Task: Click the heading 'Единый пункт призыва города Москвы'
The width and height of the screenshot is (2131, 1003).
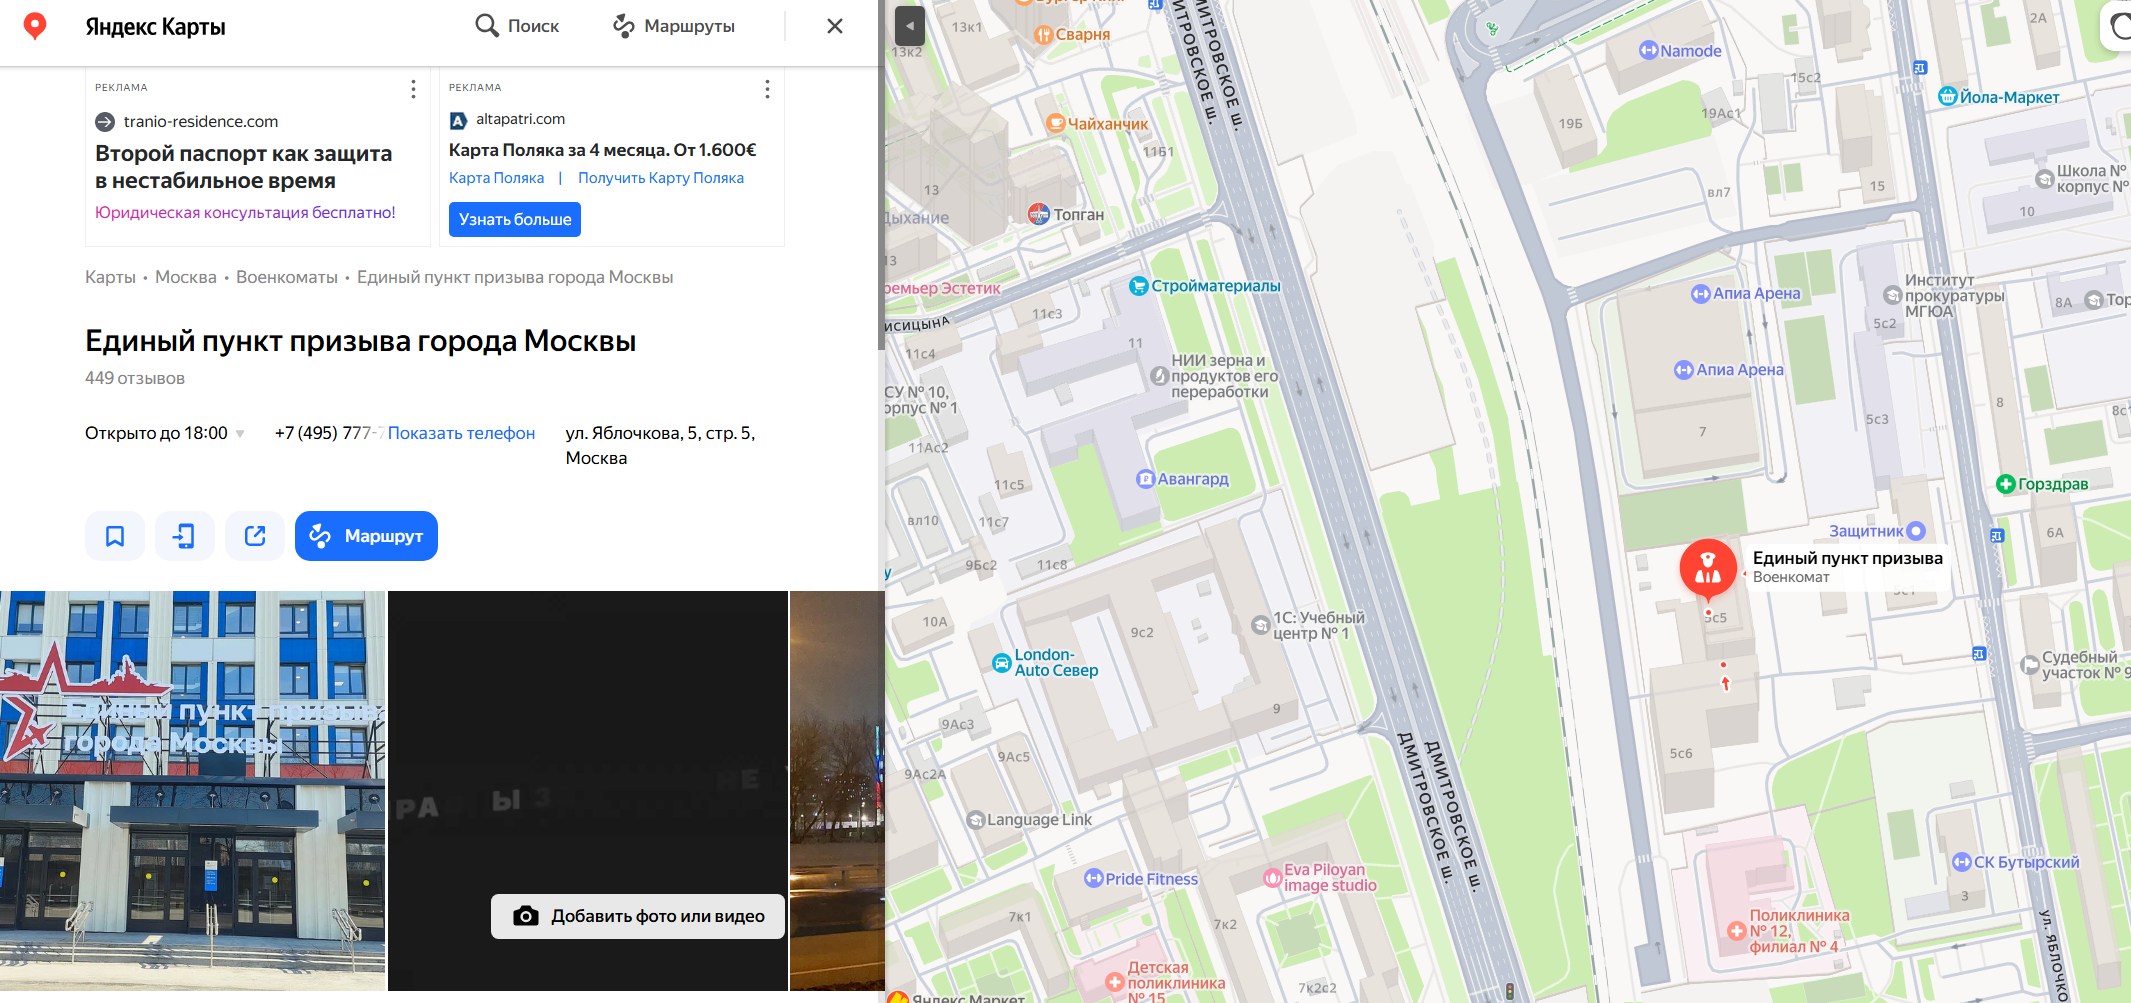Action: (x=361, y=341)
